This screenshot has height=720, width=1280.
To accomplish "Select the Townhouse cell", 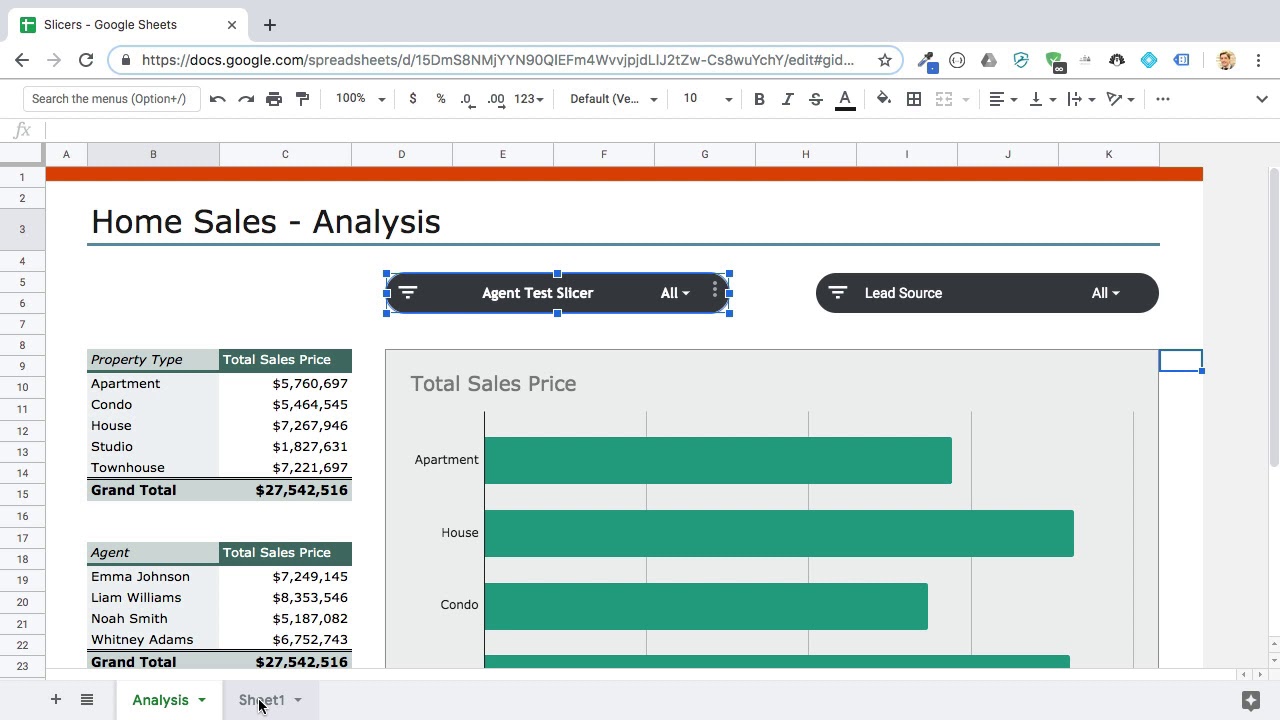I will pyautogui.click(x=153, y=468).
